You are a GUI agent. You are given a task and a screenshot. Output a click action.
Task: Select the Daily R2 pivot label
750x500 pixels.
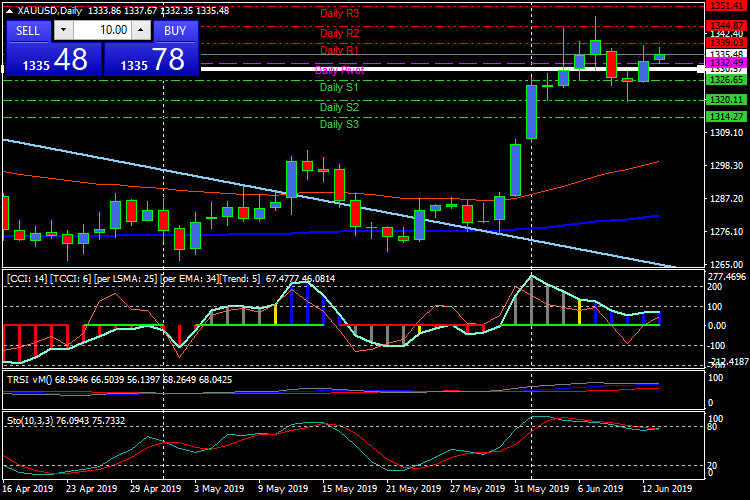pyautogui.click(x=339, y=33)
